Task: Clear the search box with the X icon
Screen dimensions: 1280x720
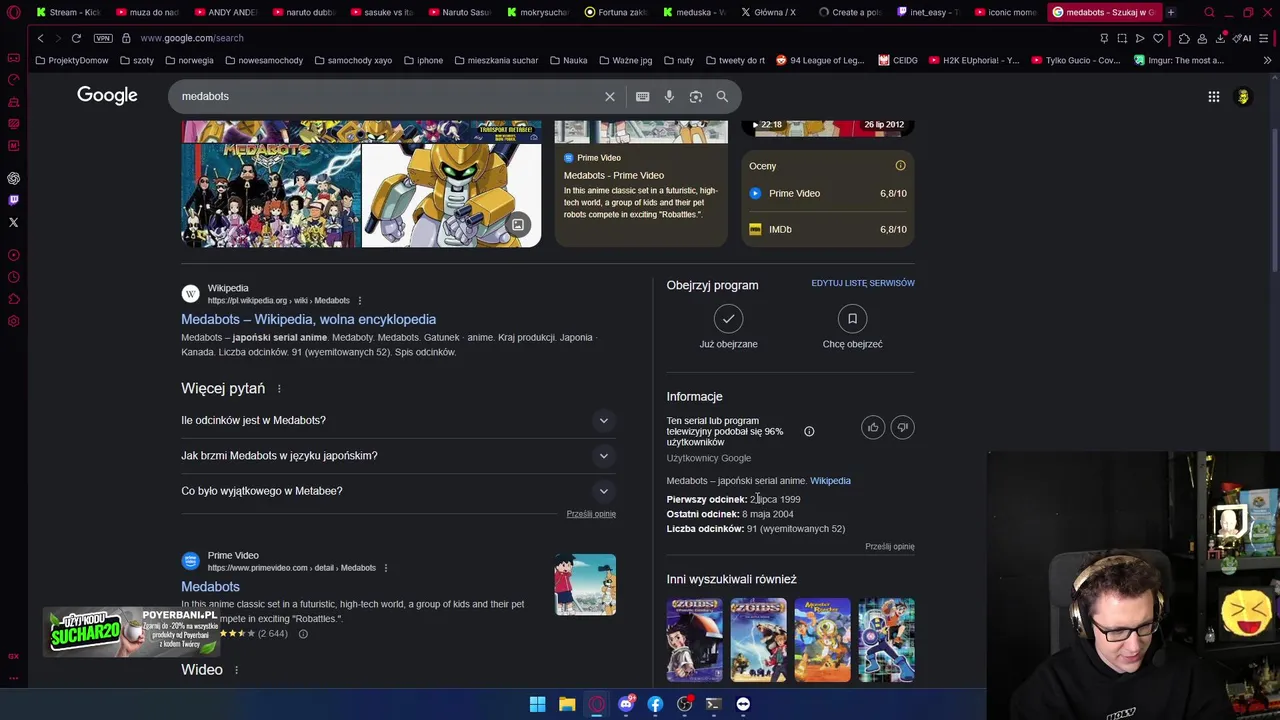Action: tap(609, 96)
